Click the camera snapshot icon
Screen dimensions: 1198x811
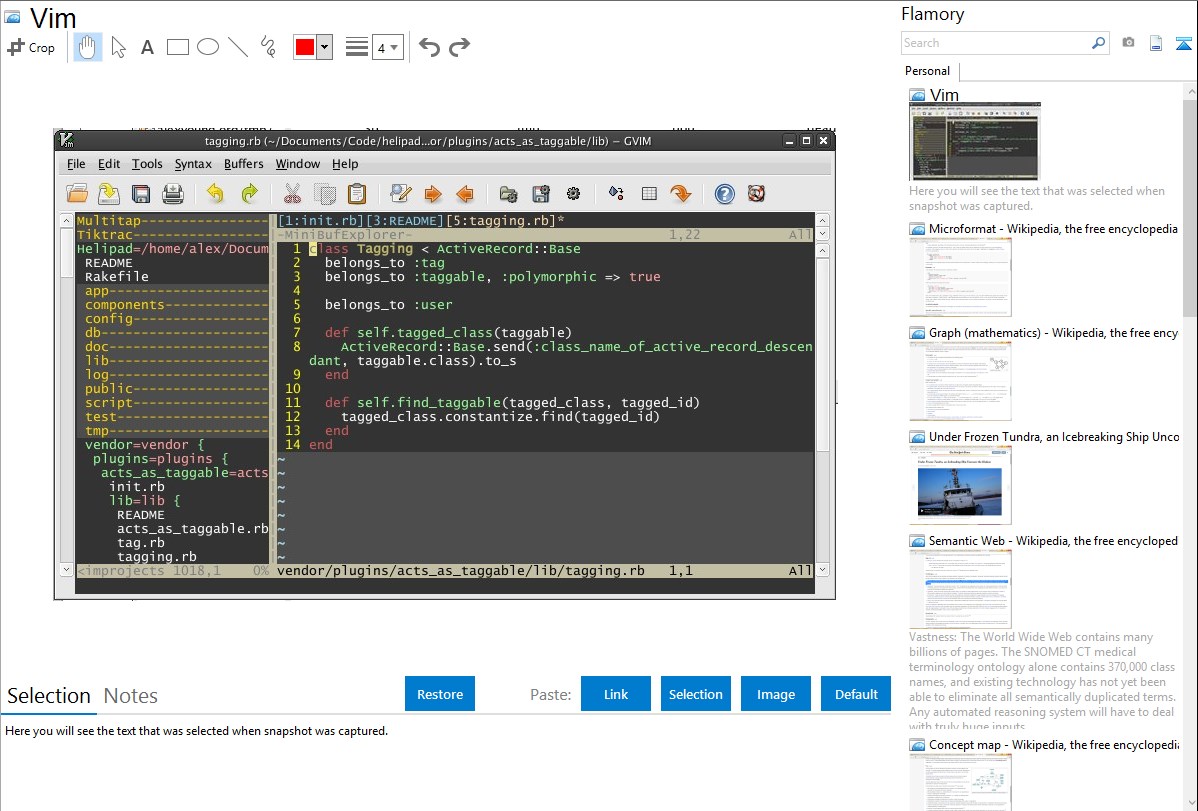click(x=1128, y=43)
